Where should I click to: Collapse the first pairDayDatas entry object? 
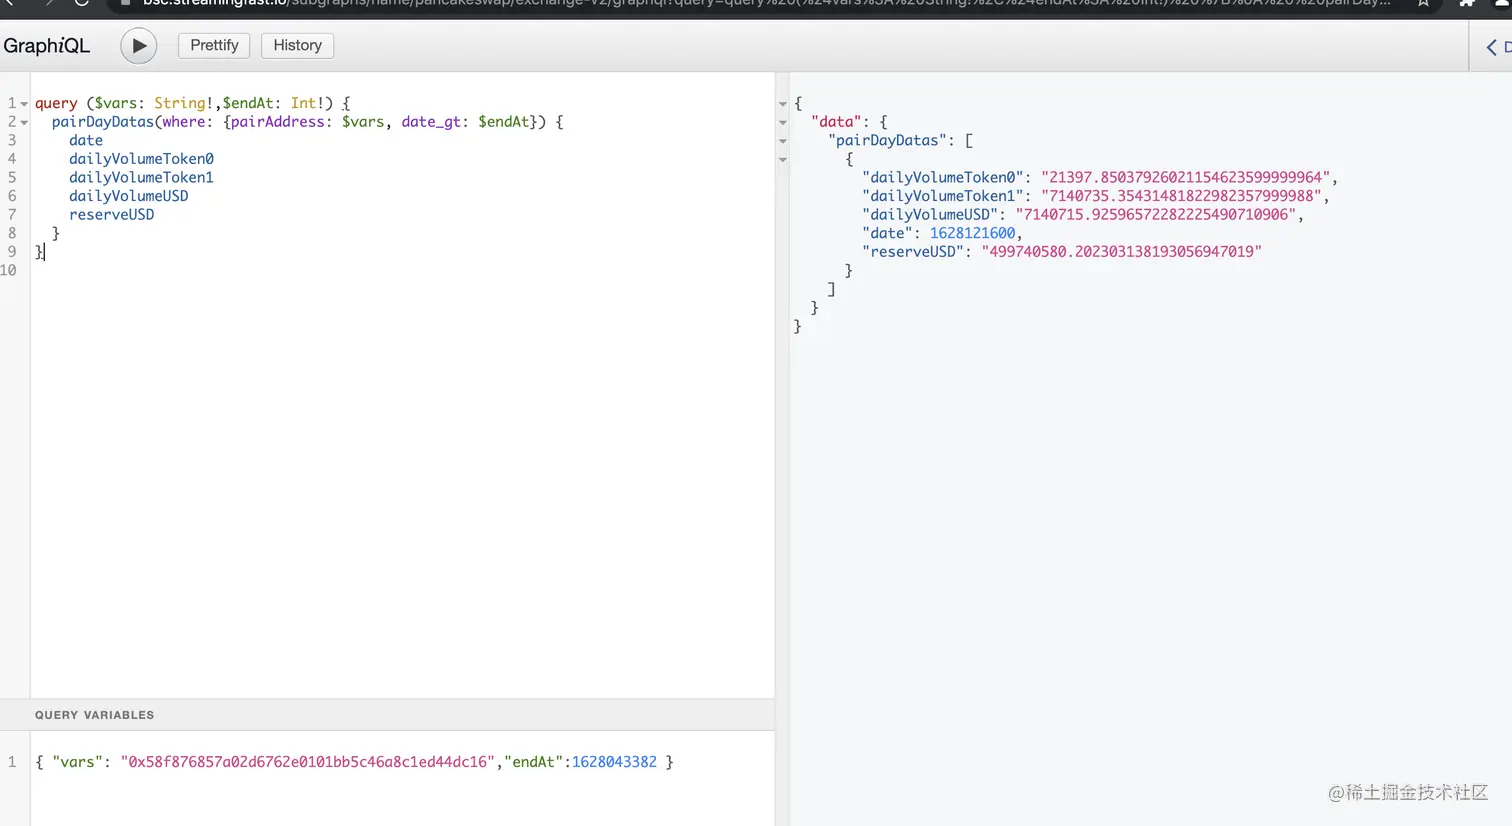[x=783, y=160]
